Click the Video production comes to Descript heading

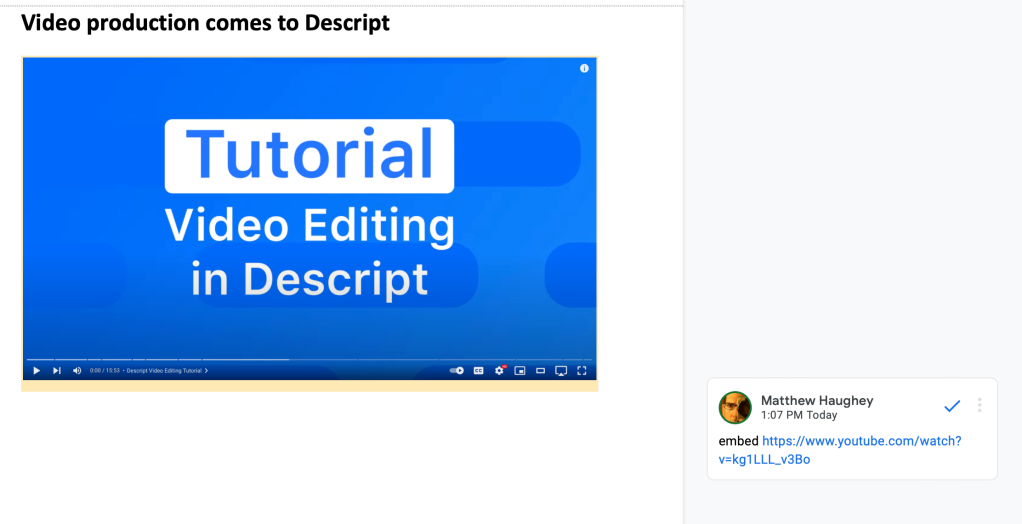pyautogui.click(x=205, y=23)
